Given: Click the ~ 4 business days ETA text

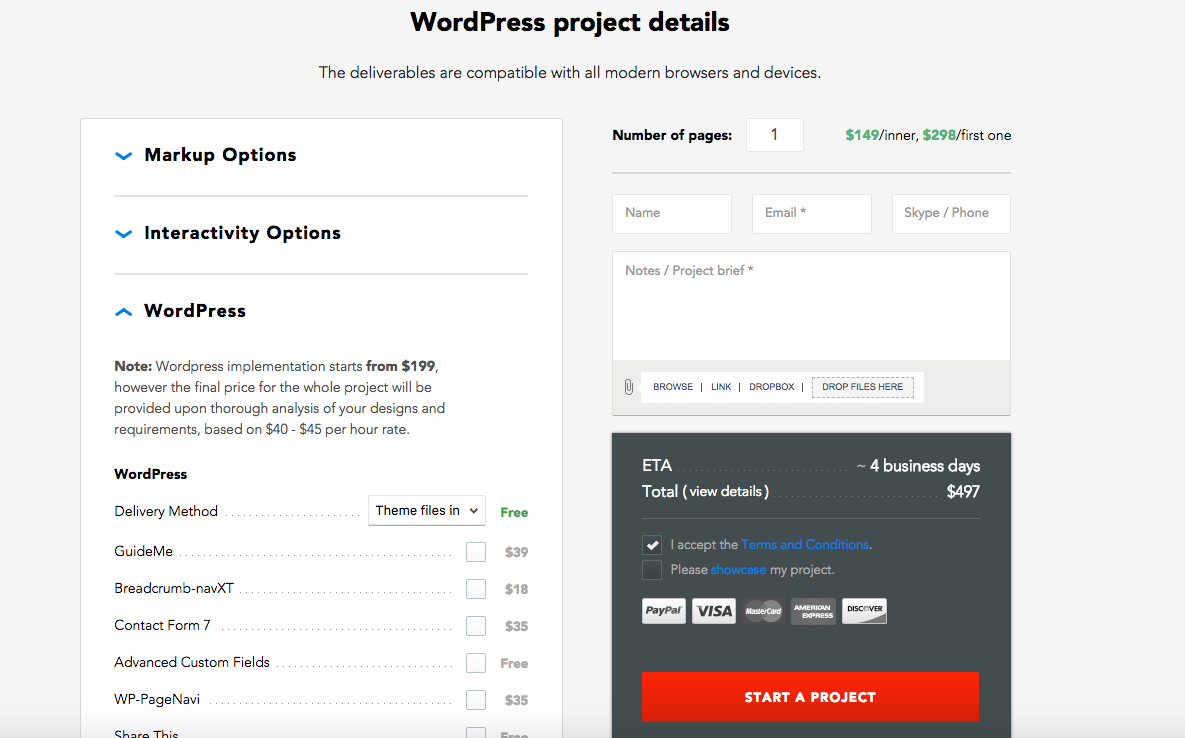Looking at the screenshot, I should [918, 466].
